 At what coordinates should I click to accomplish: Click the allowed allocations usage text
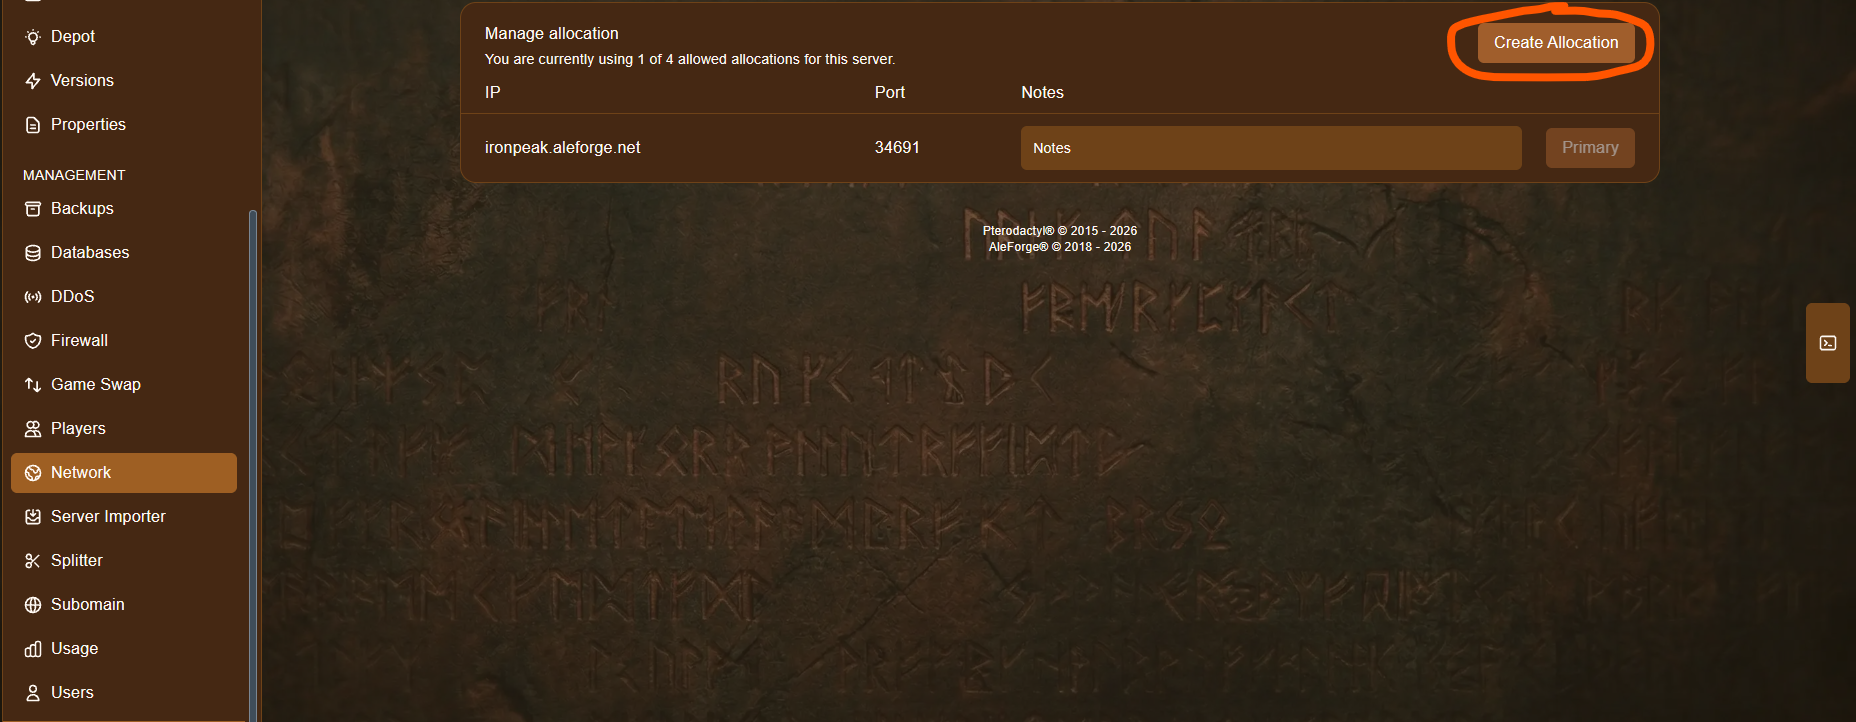(x=690, y=59)
